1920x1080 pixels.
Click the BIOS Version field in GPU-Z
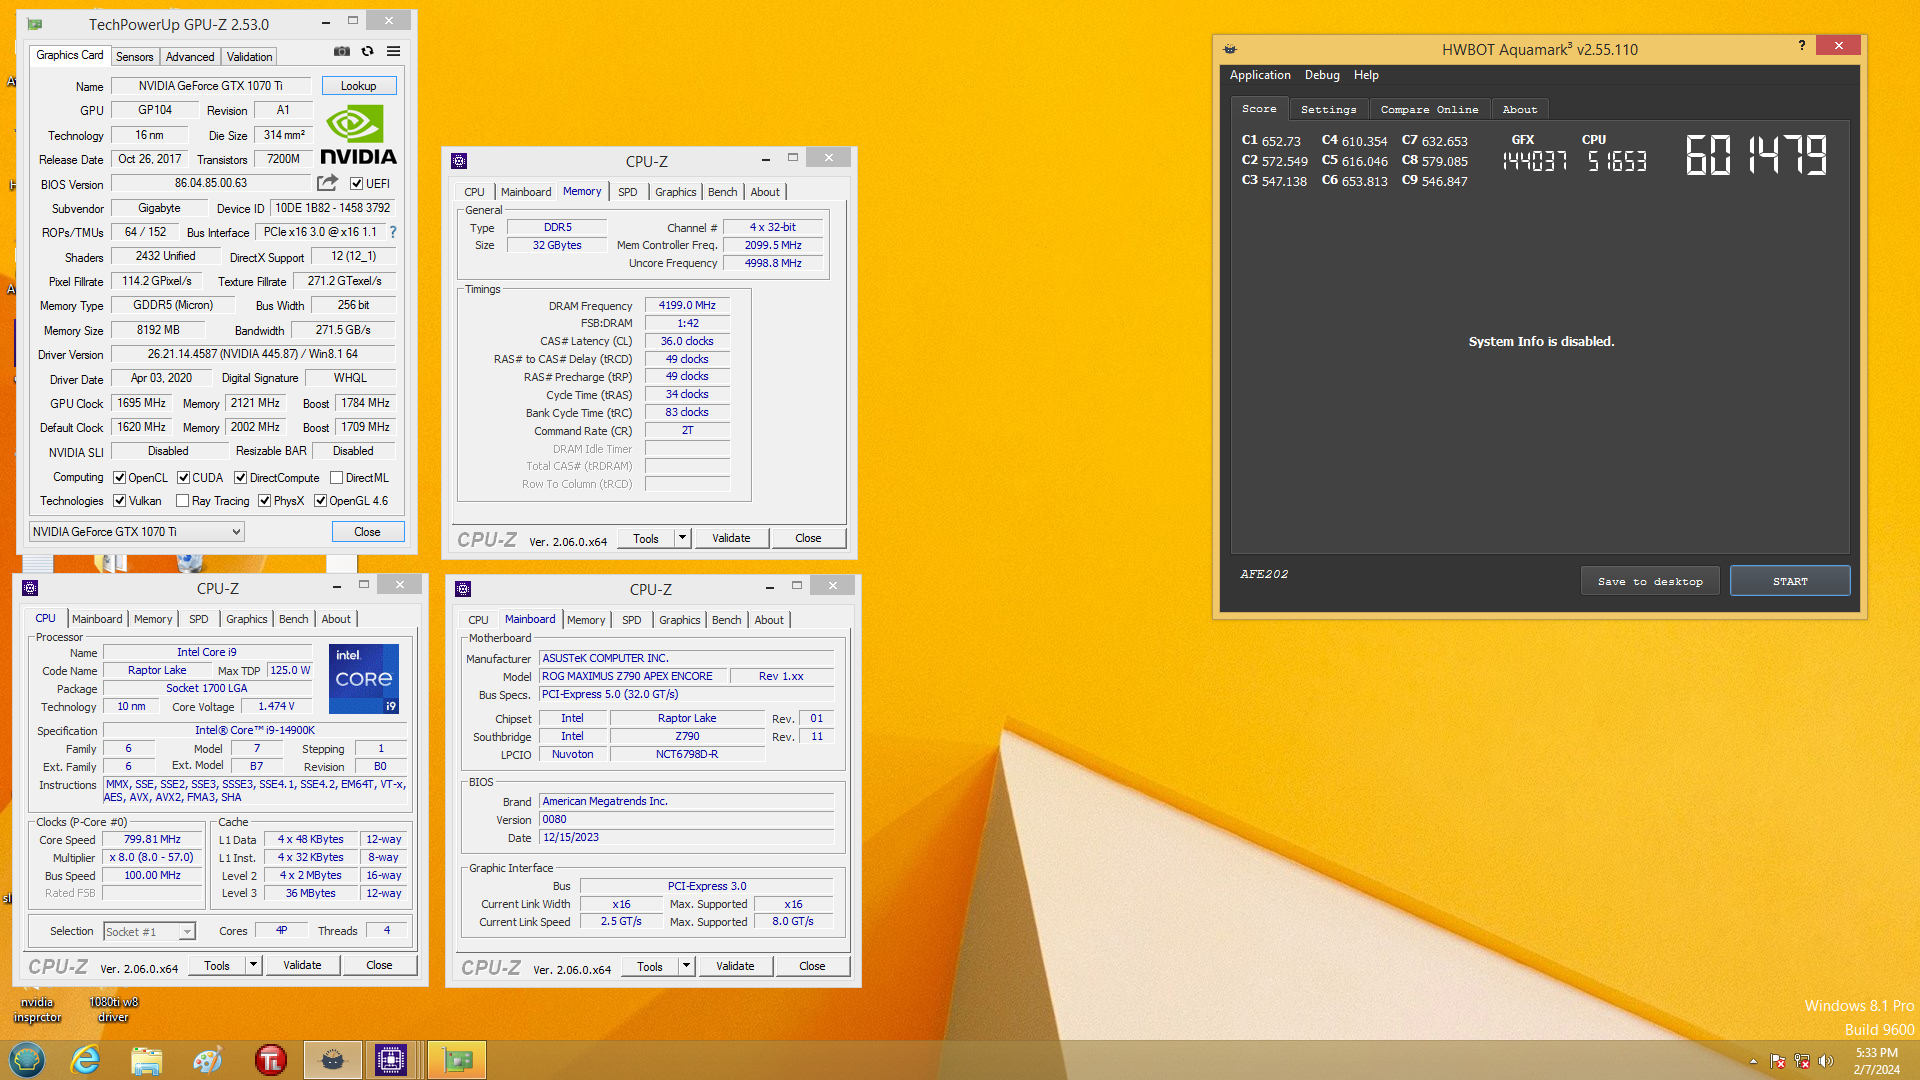pyautogui.click(x=210, y=183)
